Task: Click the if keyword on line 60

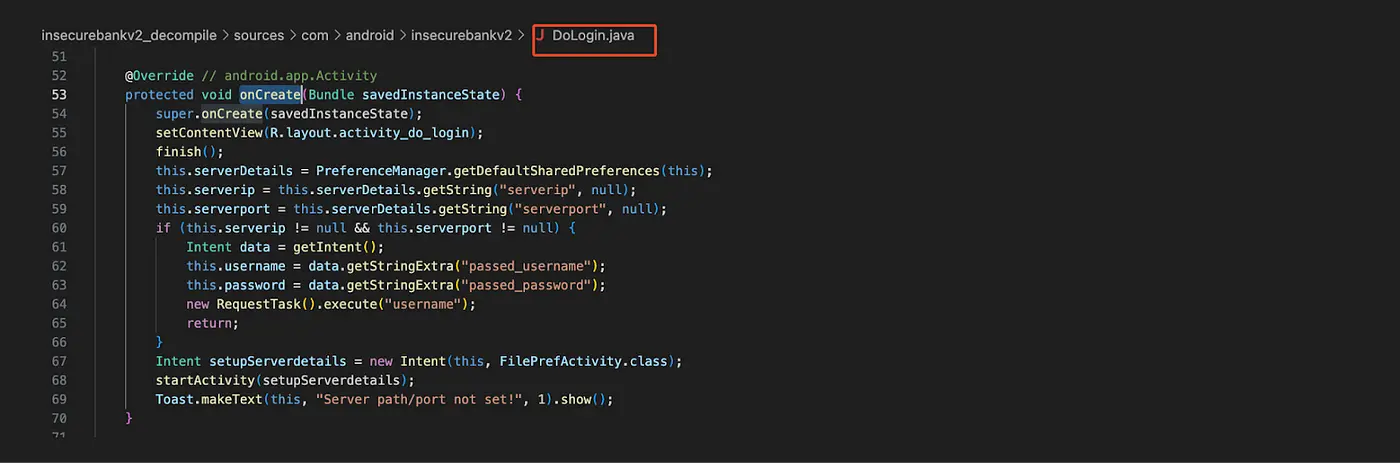Action: [163, 228]
